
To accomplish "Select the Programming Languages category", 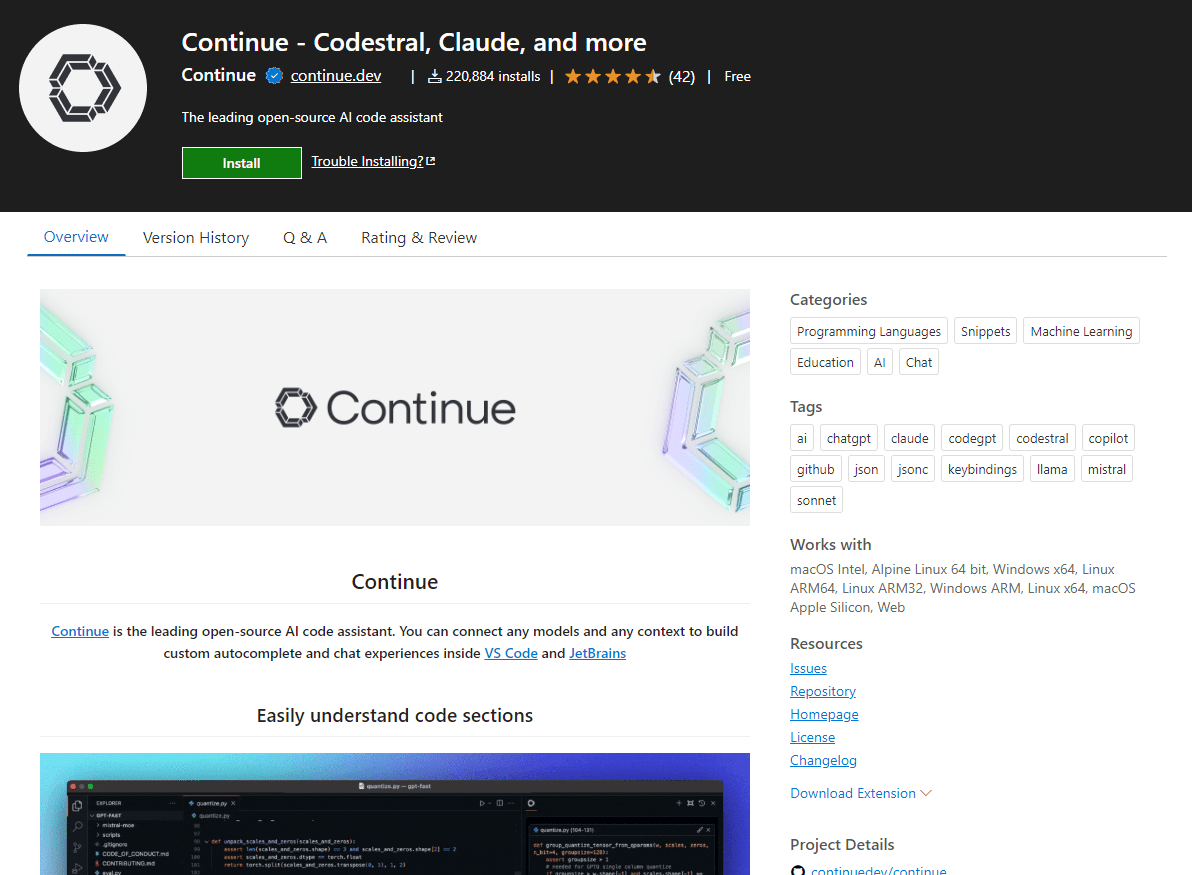I will (x=869, y=331).
